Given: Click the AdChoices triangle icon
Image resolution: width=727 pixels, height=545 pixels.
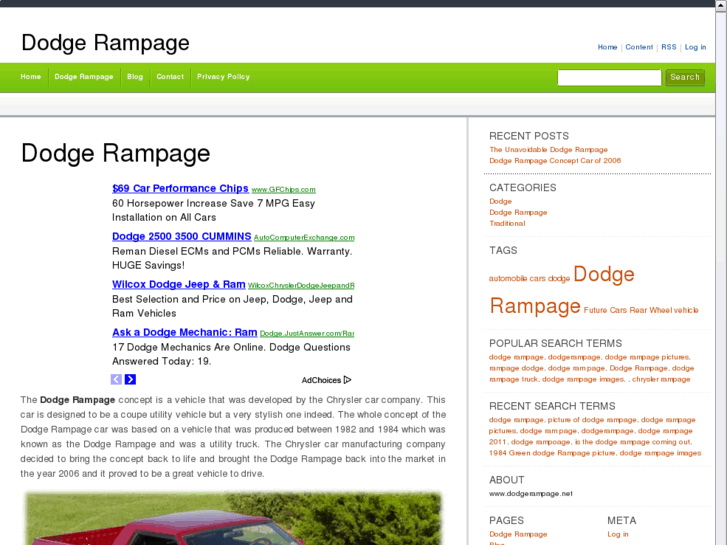Looking at the screenshot, I should (x=348, y=380).
